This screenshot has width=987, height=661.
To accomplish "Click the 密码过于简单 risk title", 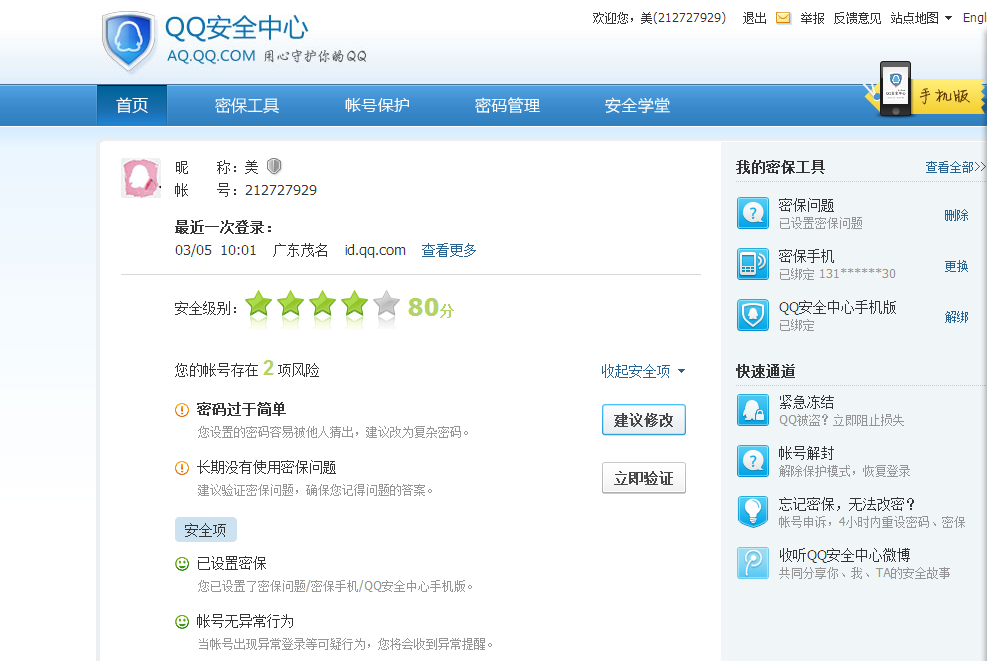I will 241,409.
